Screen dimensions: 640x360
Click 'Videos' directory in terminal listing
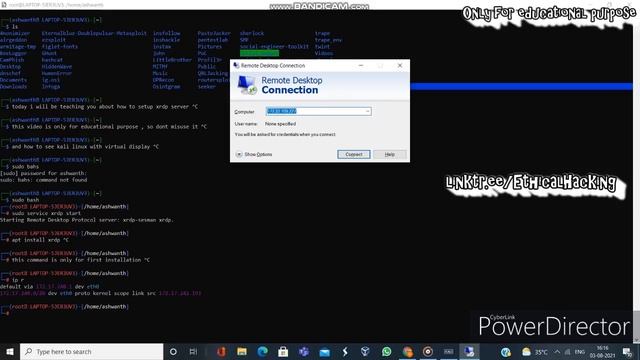324,53
